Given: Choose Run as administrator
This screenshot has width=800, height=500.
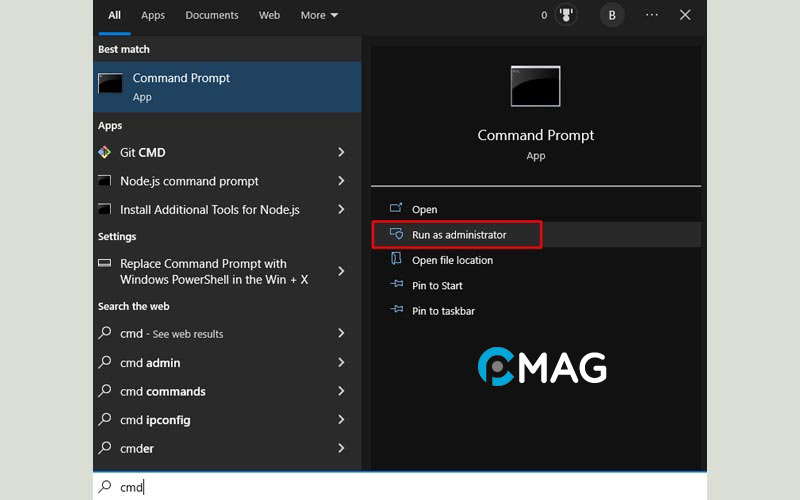Looking at the screenshot, I should (x=458, y=235).
